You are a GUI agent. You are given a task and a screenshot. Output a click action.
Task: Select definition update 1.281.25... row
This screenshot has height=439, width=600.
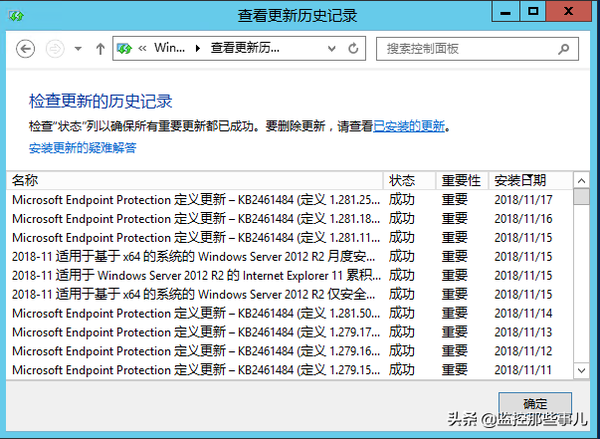point(290,200)
